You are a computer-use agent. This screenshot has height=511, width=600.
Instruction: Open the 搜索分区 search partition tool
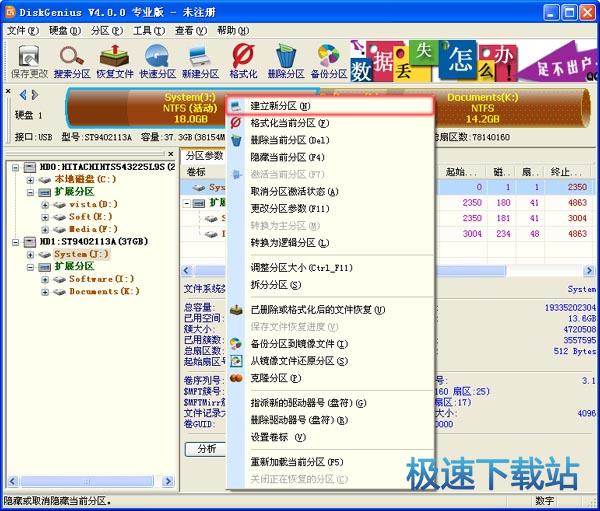click(72, 61)
